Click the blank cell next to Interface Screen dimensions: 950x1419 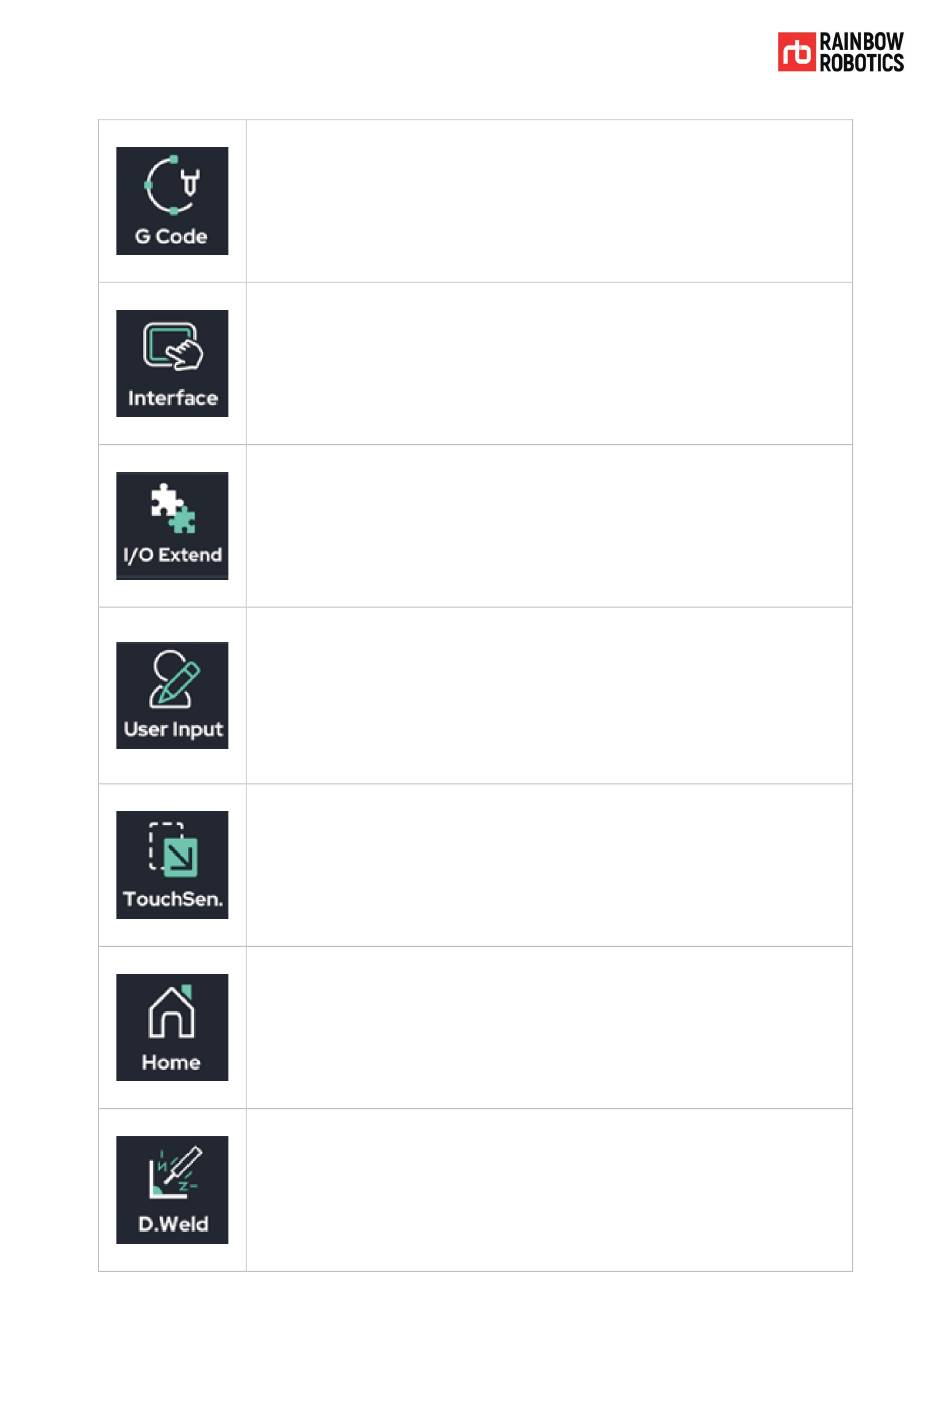tap(549, 364)
